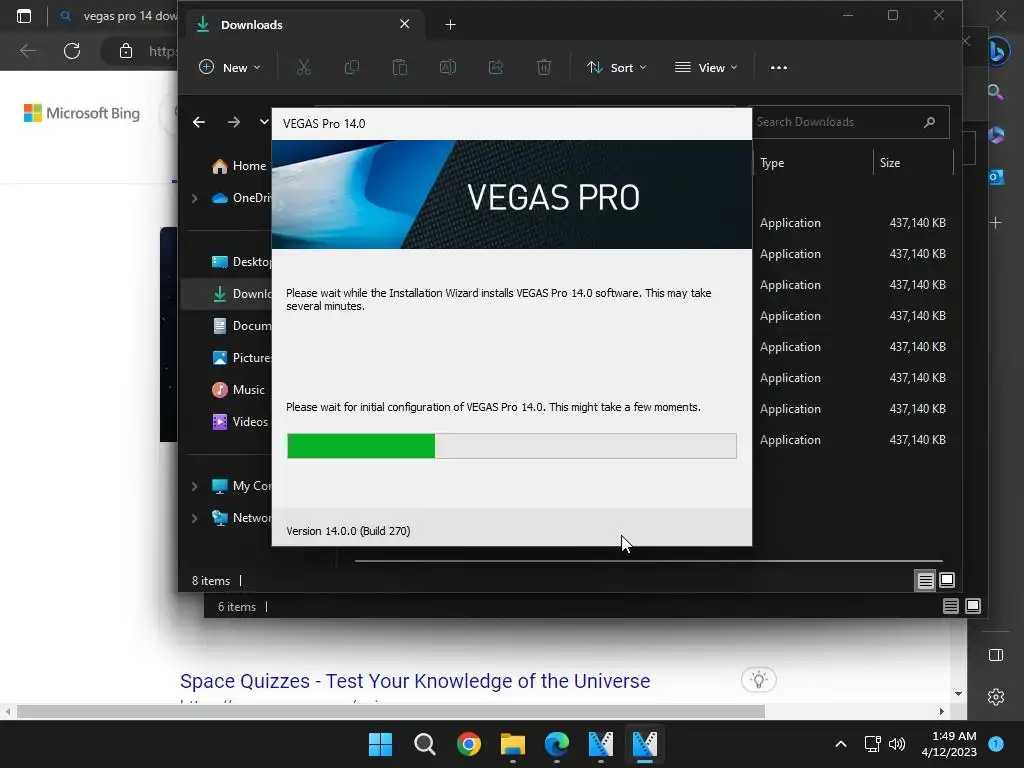The image size is (1024, 768).
Task: Open Search icon in Edge sidebar
Action: [996, 93]
